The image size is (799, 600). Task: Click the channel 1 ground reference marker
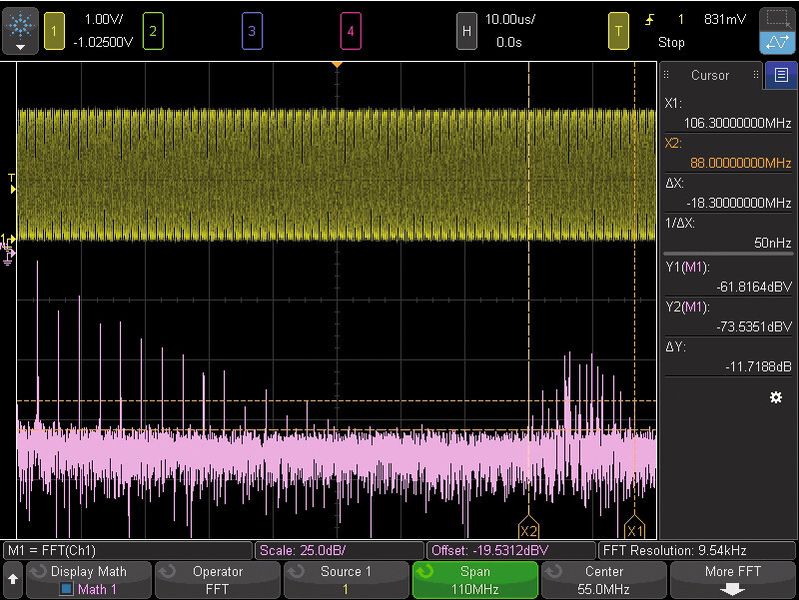9,238
